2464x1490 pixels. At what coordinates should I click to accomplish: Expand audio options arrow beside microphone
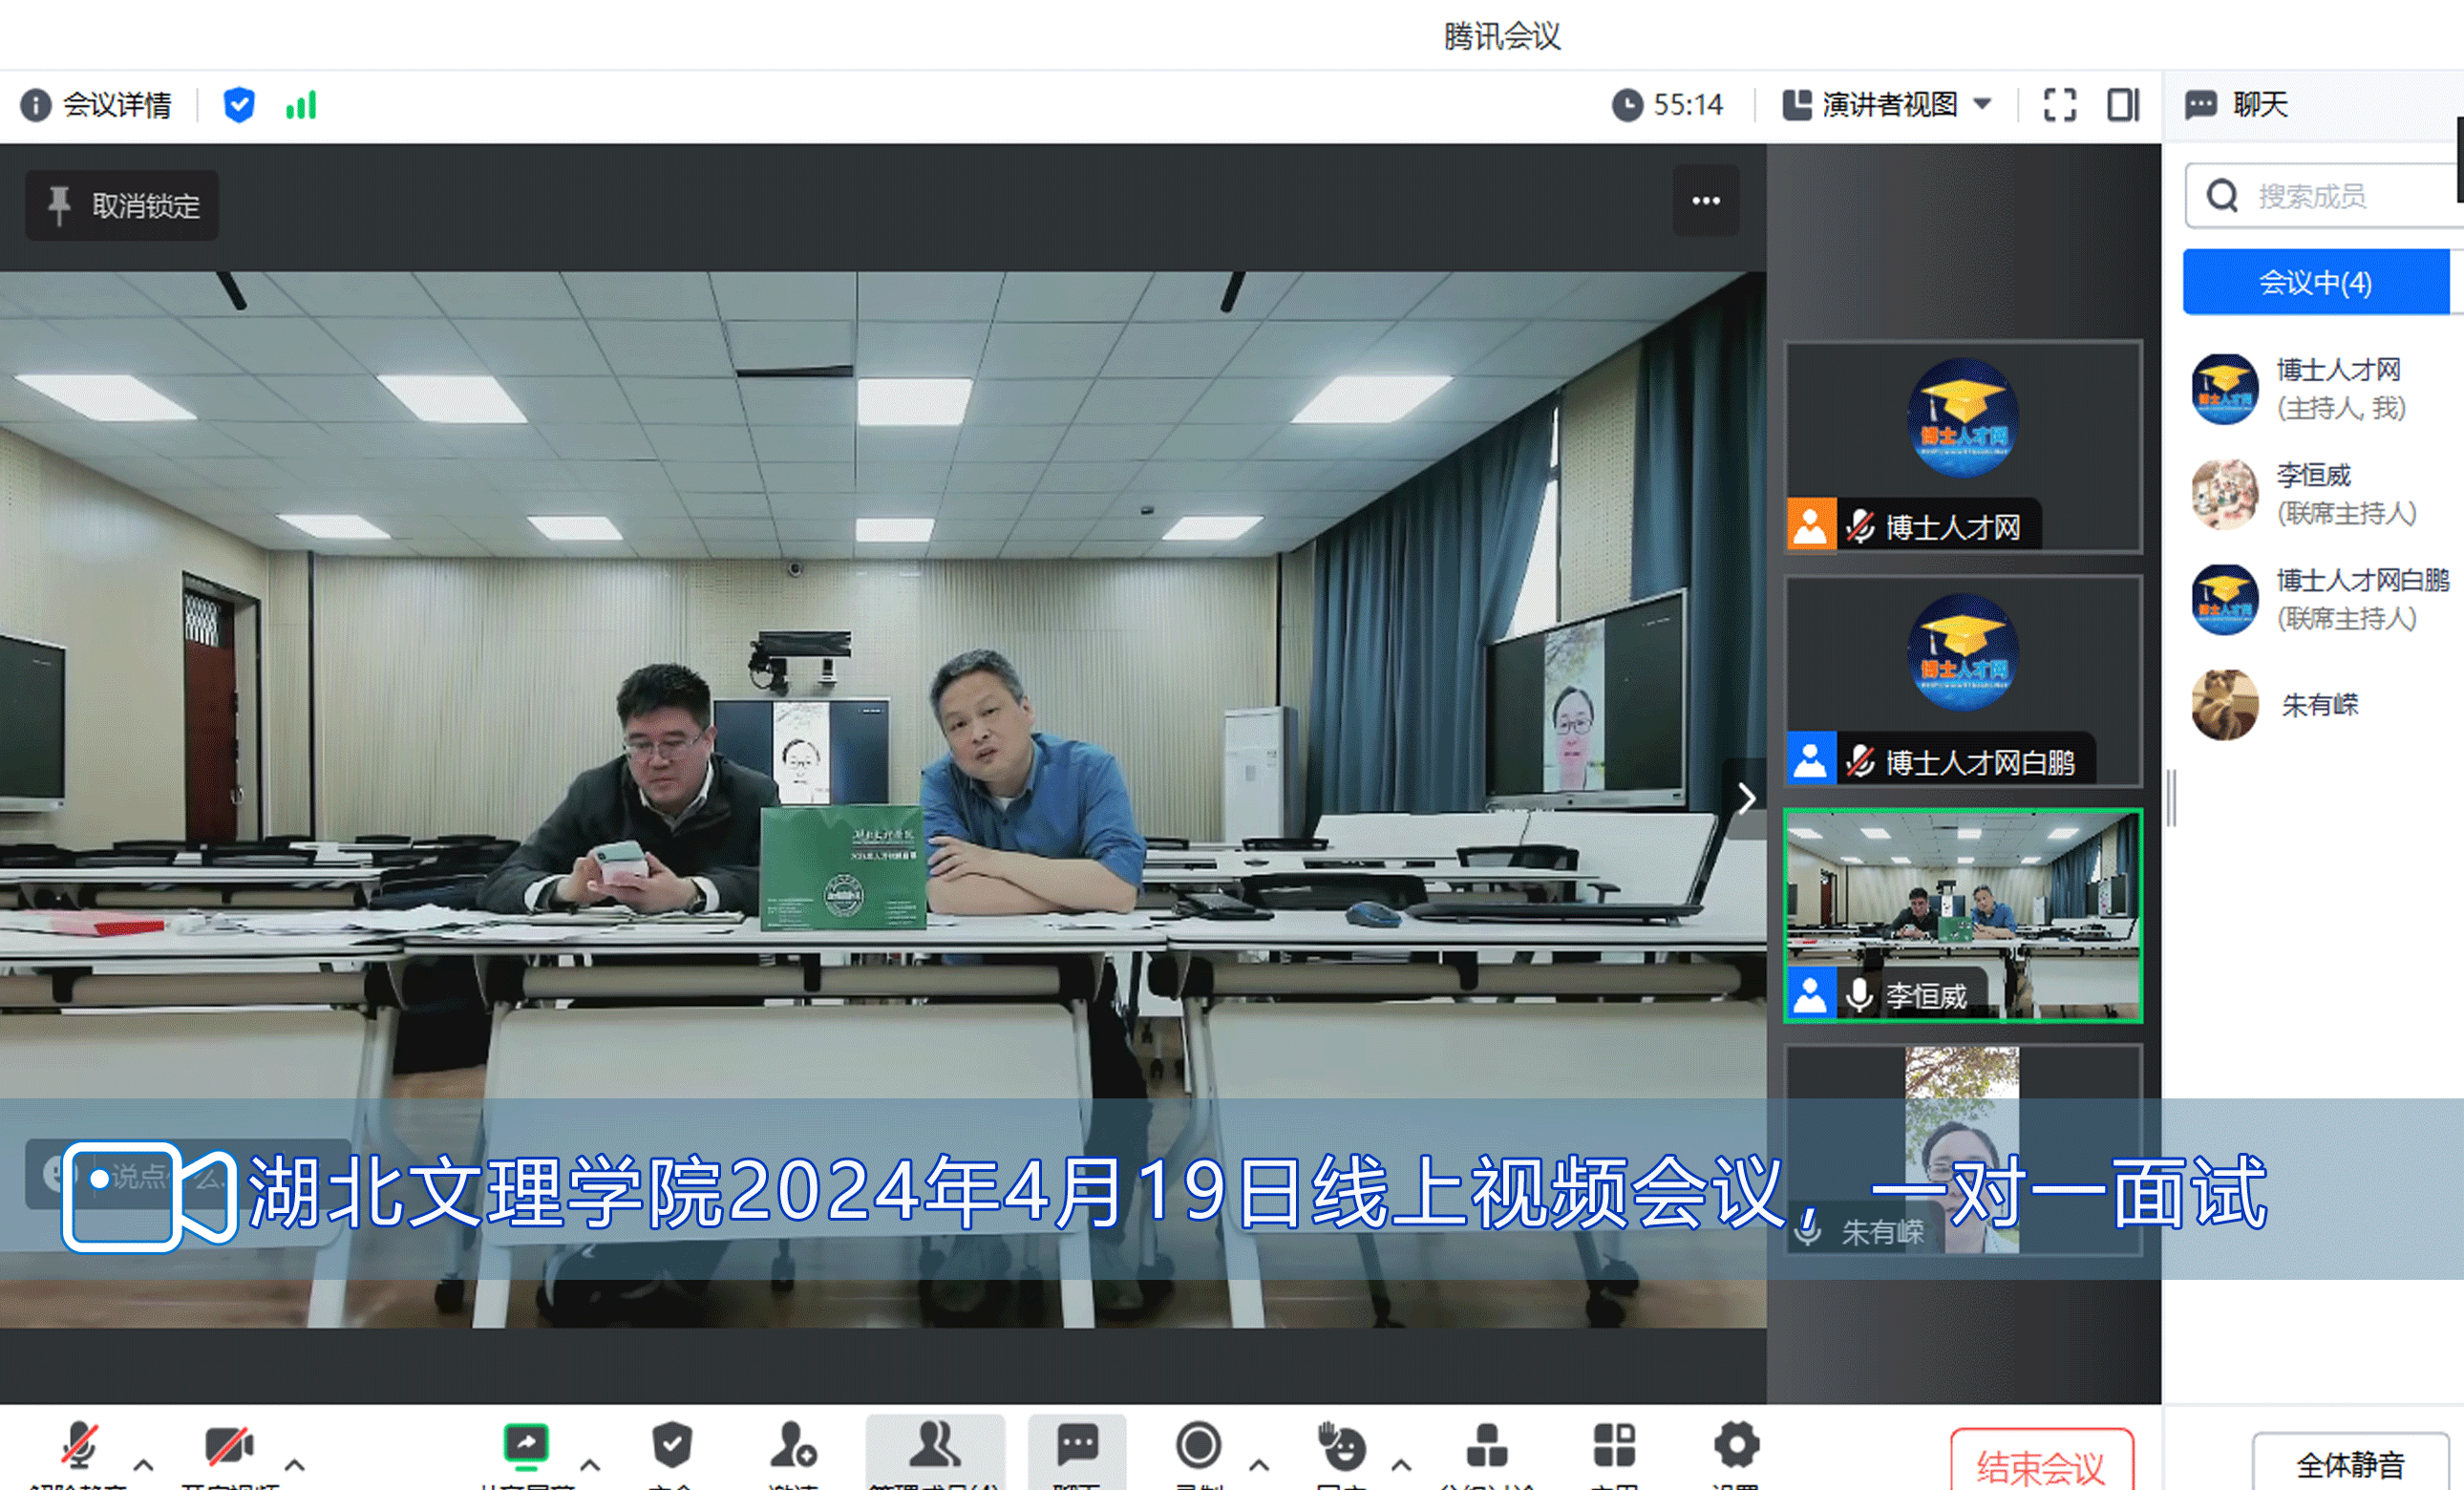(x=143, y=1465)
